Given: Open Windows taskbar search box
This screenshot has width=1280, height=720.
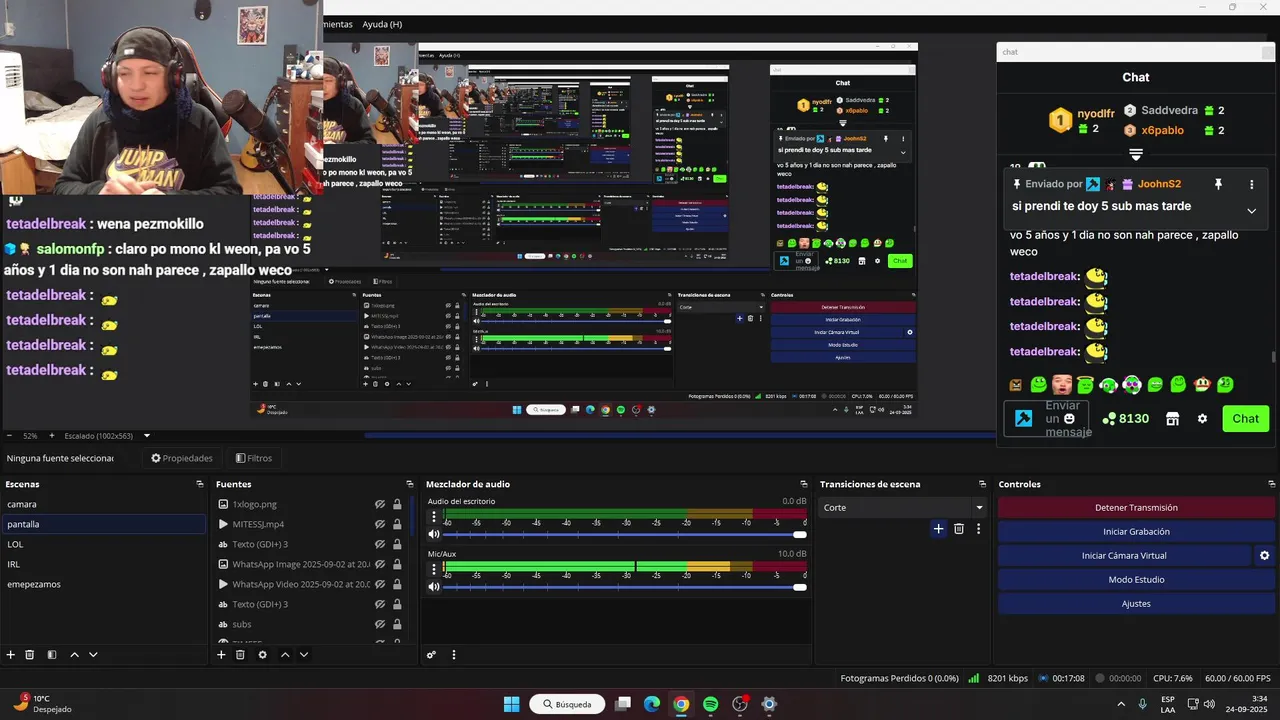Looking at the screenshot, I should [567, 704].
